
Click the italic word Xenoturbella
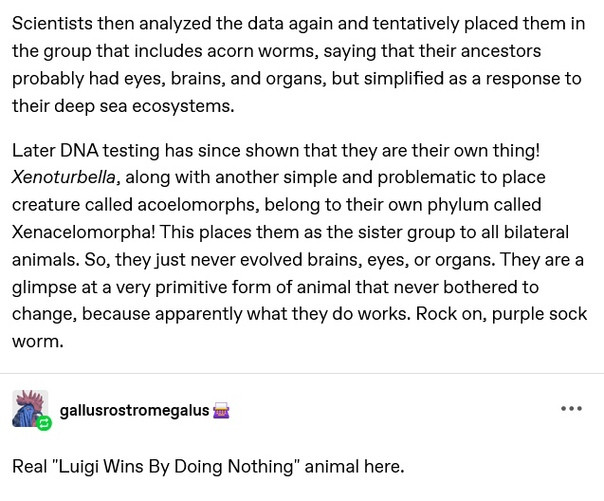[x=64, y=178]
